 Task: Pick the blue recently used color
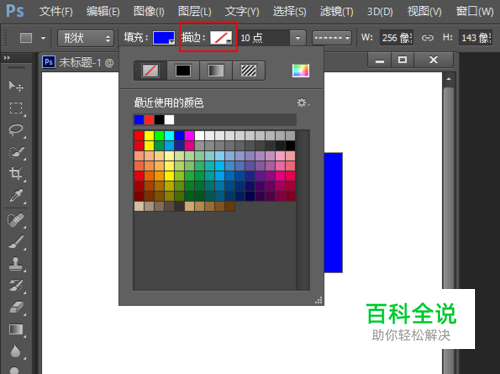click(139, 120)
